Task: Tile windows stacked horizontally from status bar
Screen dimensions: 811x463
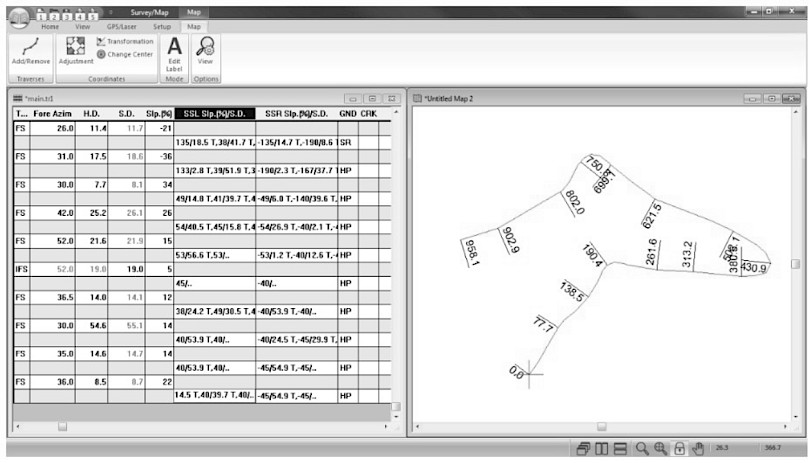Action: [620, 450]
